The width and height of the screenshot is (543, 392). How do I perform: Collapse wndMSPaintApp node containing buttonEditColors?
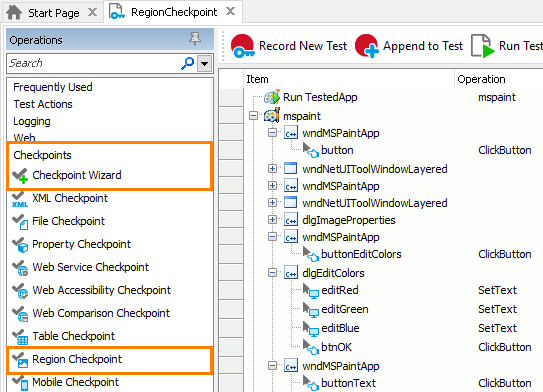[273, 237]
